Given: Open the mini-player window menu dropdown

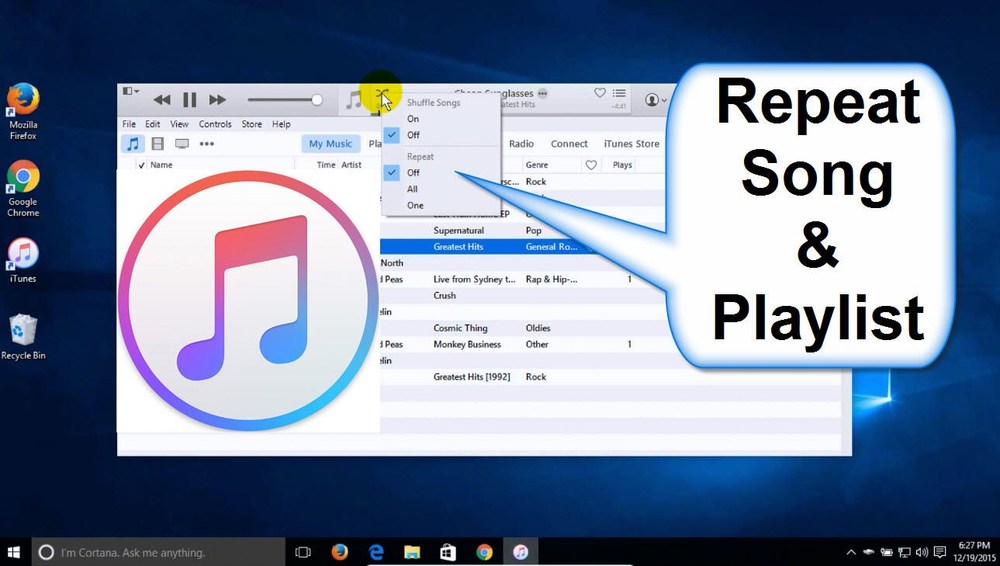Looking at the screenshot, I should click(x=130, y=91).
